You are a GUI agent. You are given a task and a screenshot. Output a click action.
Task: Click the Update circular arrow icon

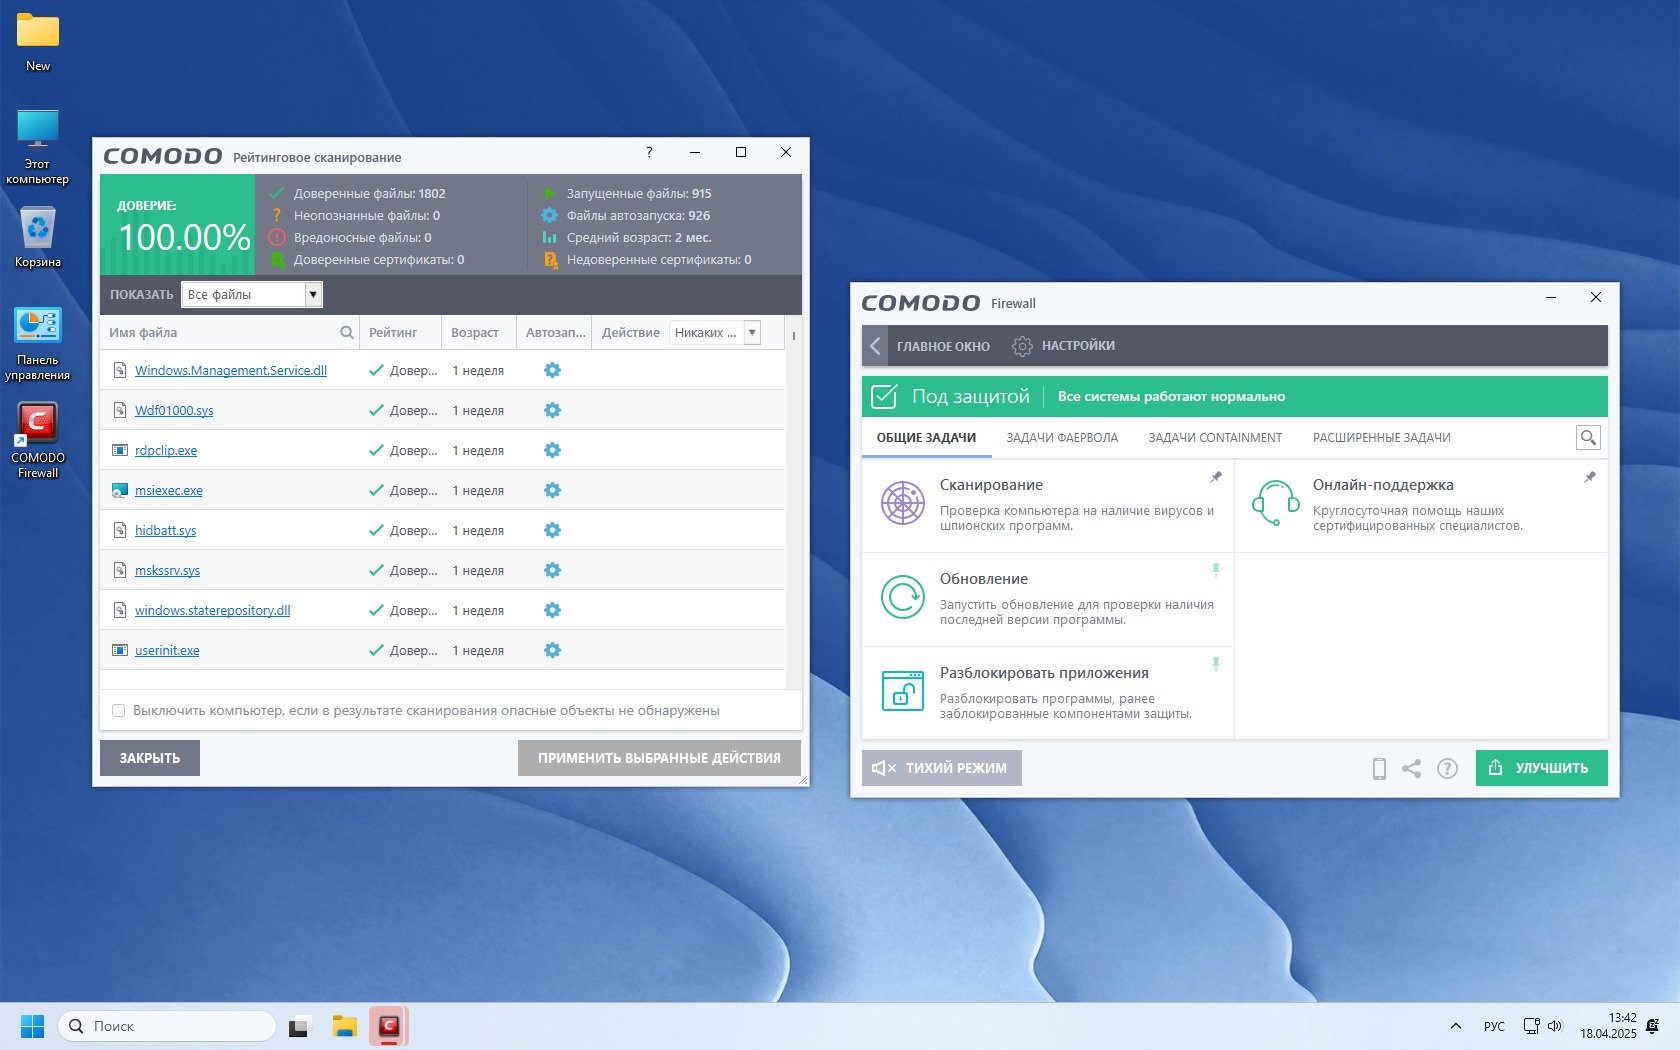click(902, 597)
